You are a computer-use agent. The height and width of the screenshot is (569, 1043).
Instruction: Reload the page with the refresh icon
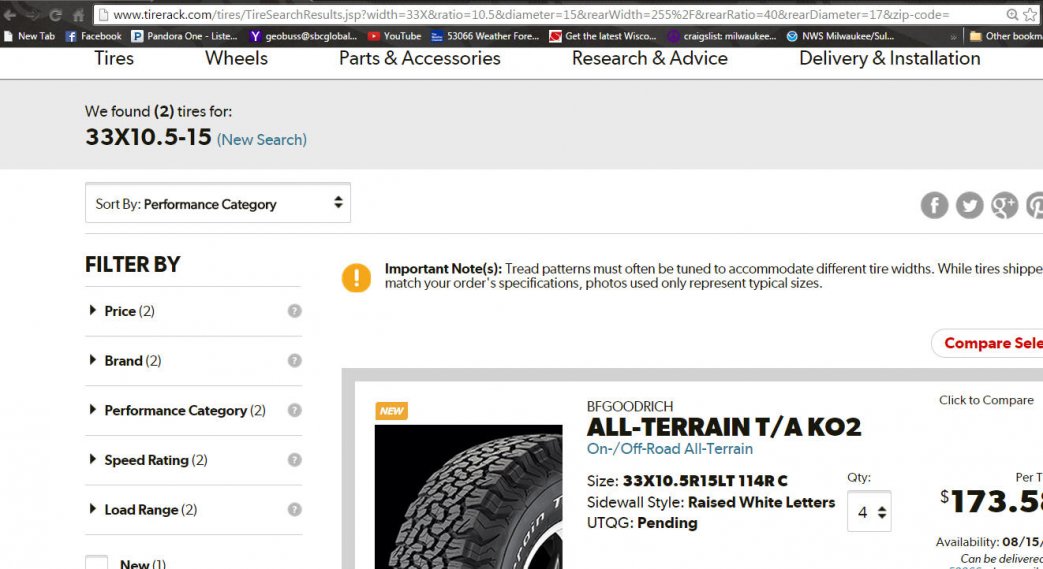click(x=56, y=15)
